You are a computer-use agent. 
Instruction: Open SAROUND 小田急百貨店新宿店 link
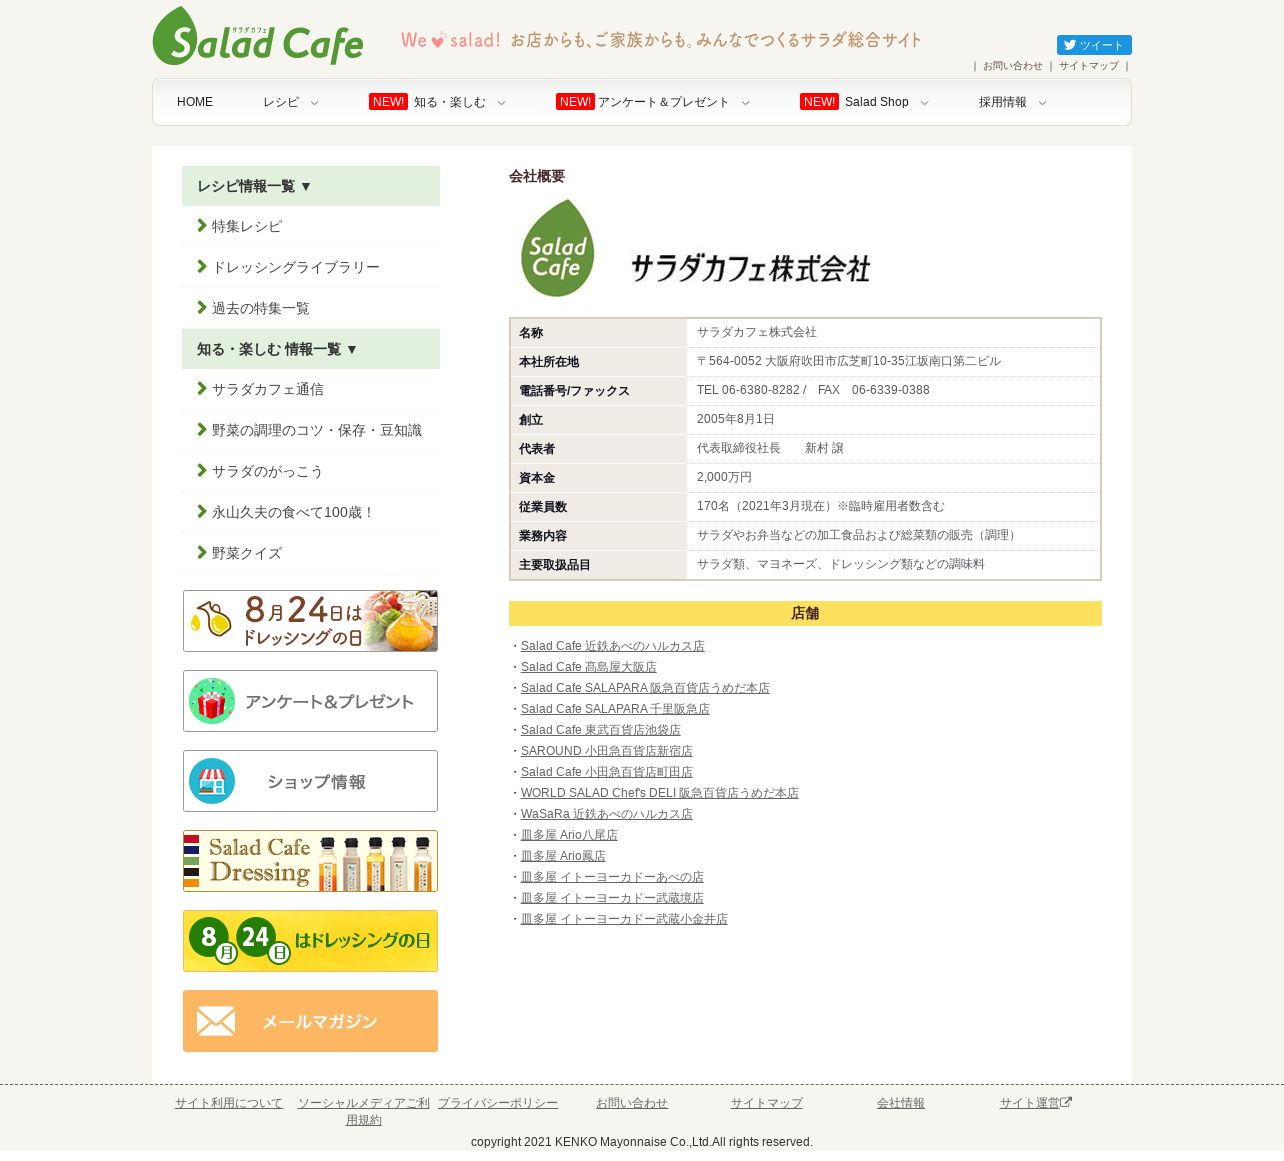(x=606, y=751)
